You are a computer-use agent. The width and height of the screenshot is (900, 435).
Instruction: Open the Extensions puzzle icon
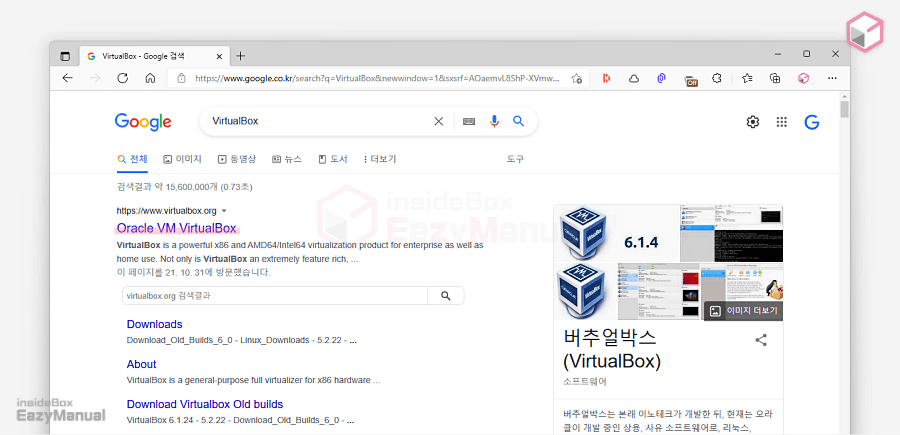point(716,78)
